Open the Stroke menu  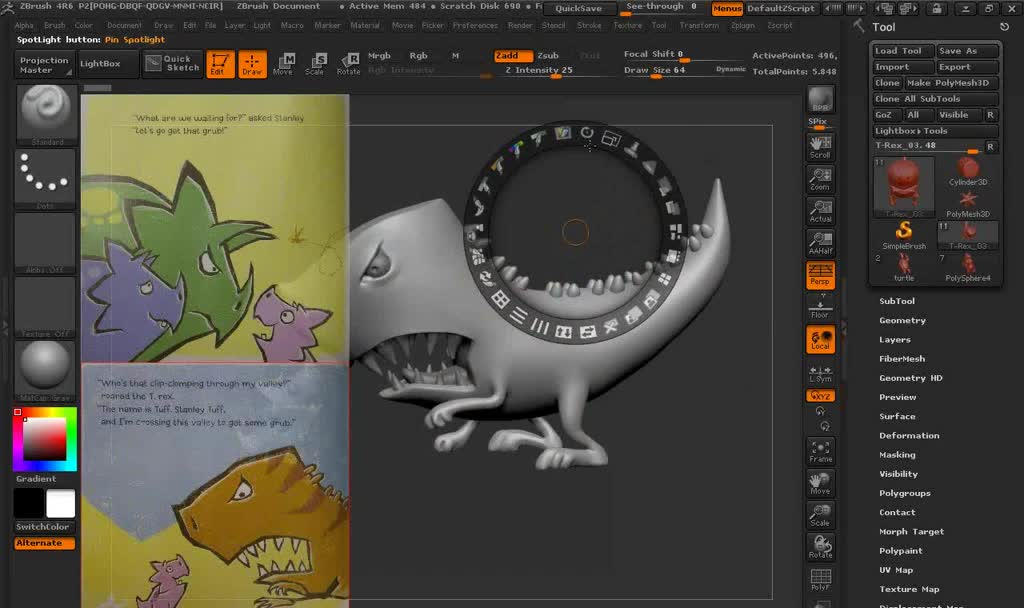[x=589, y=25]
